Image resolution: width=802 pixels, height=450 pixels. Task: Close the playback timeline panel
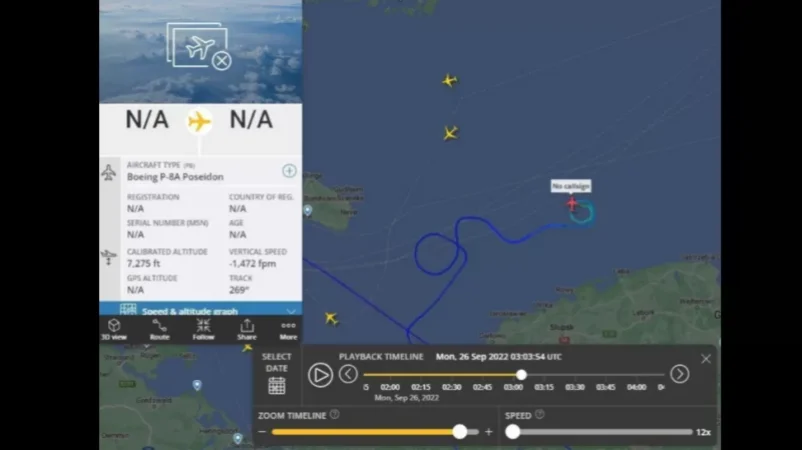706,359
